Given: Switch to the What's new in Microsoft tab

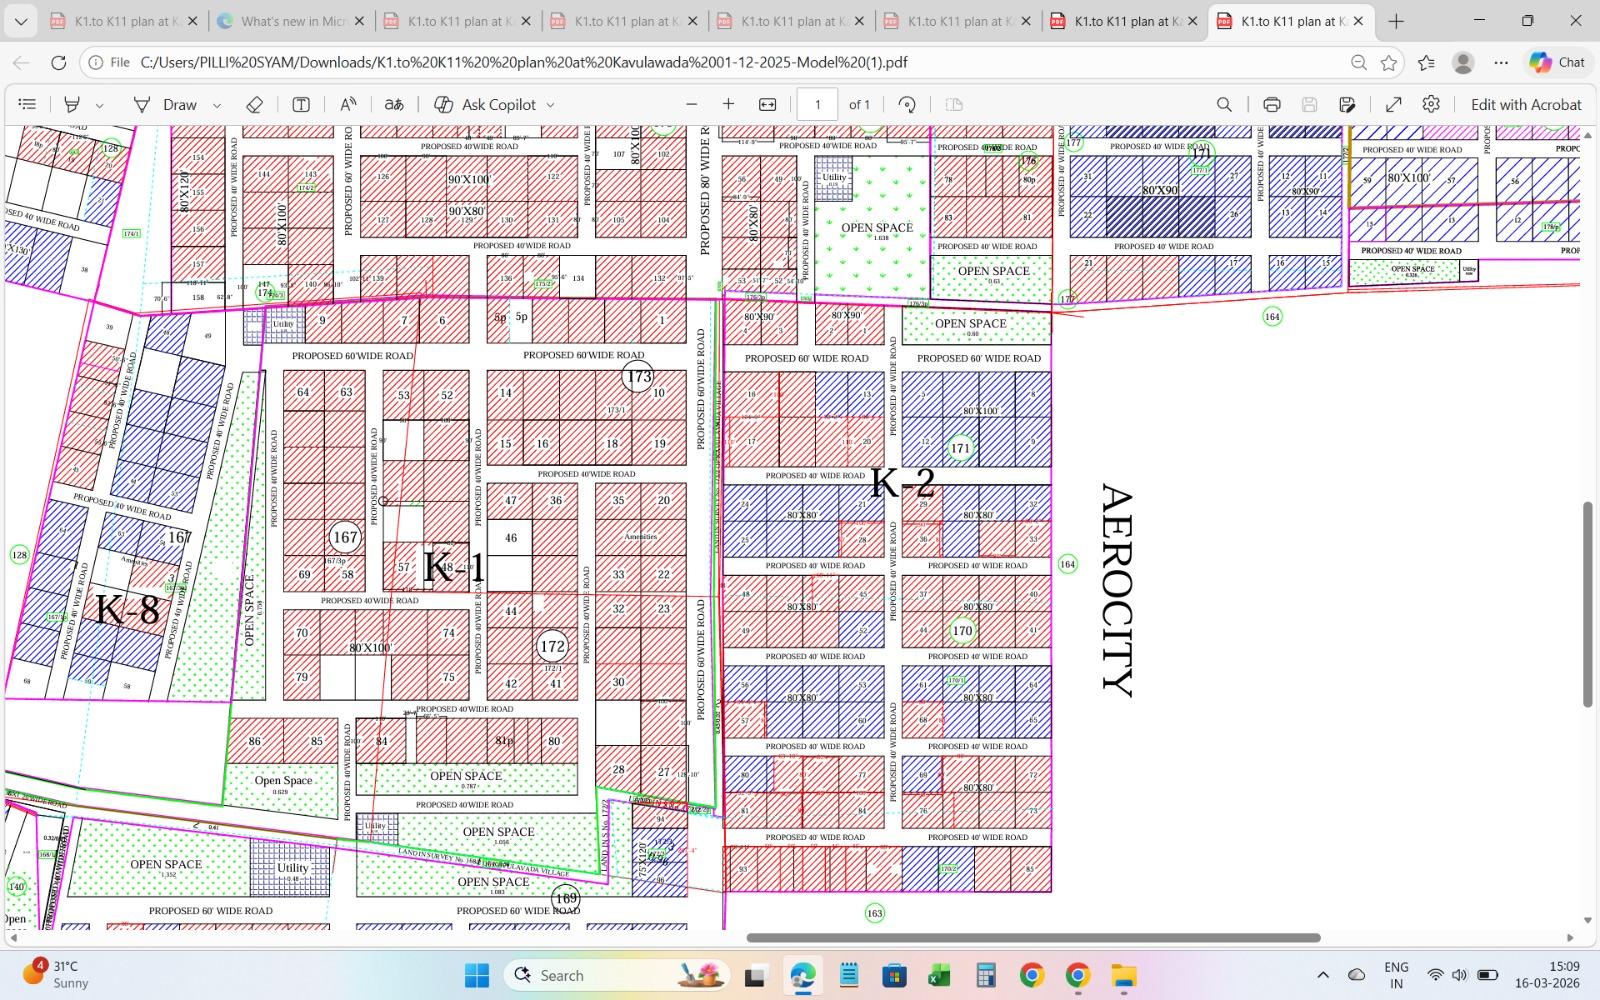Looking at the screenshot, I should [x=289, y=21].
